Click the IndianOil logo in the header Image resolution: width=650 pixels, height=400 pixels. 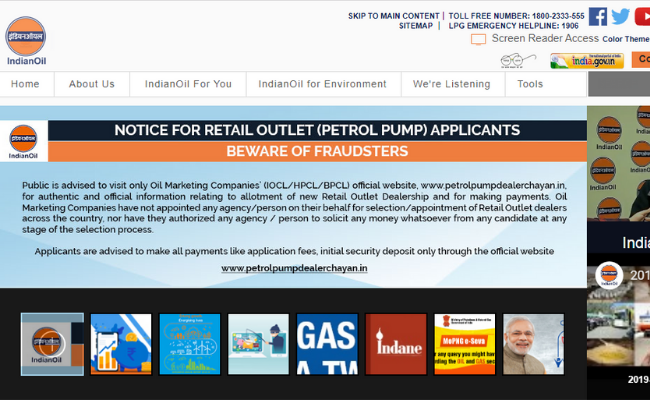26,40
